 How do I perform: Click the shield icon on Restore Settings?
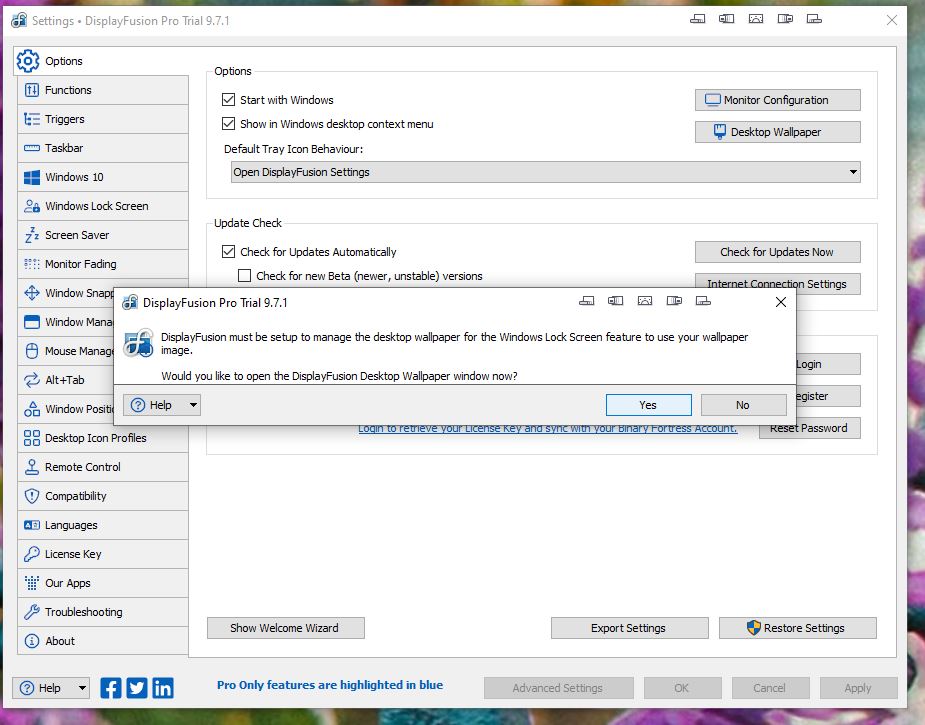tap(754, 628)
